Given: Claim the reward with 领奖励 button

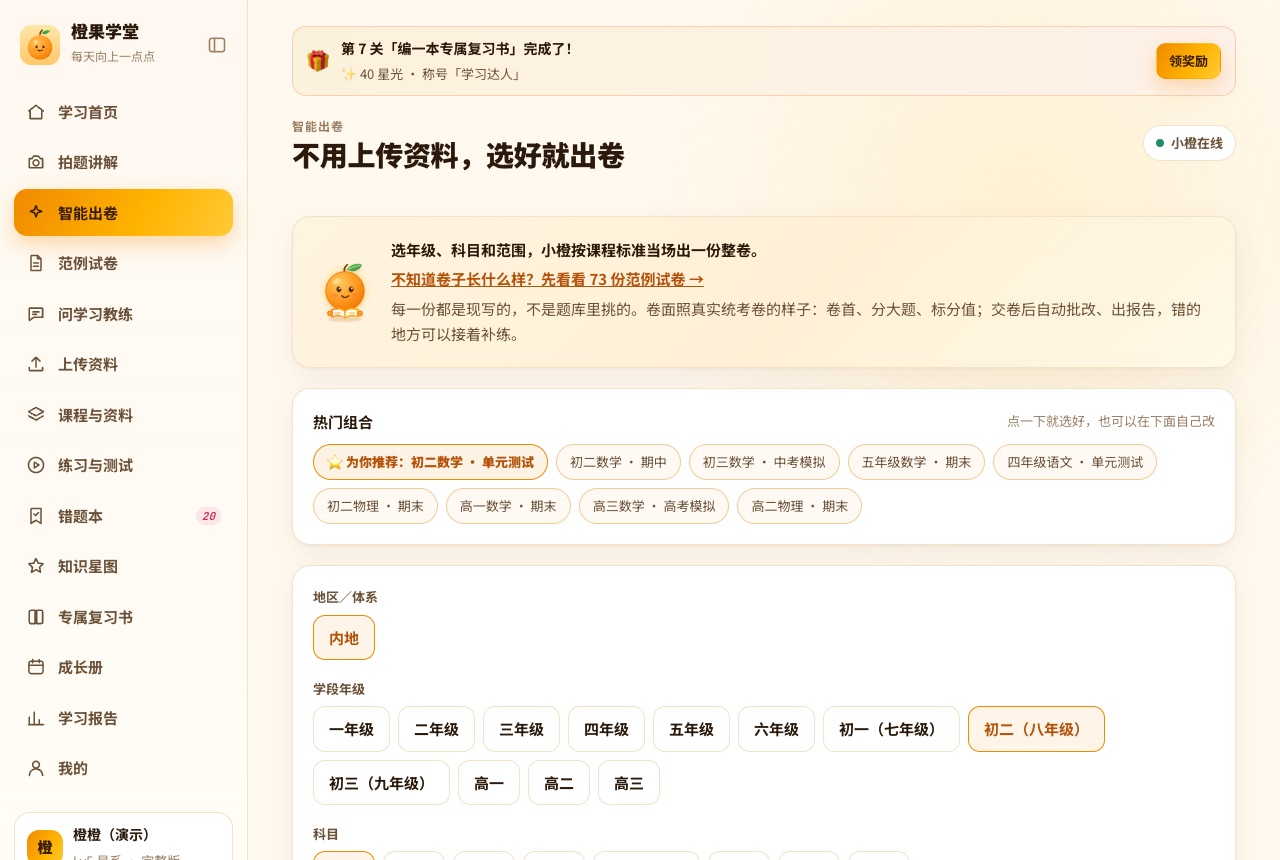Looking at the screenshot, I should (1188, 61).
